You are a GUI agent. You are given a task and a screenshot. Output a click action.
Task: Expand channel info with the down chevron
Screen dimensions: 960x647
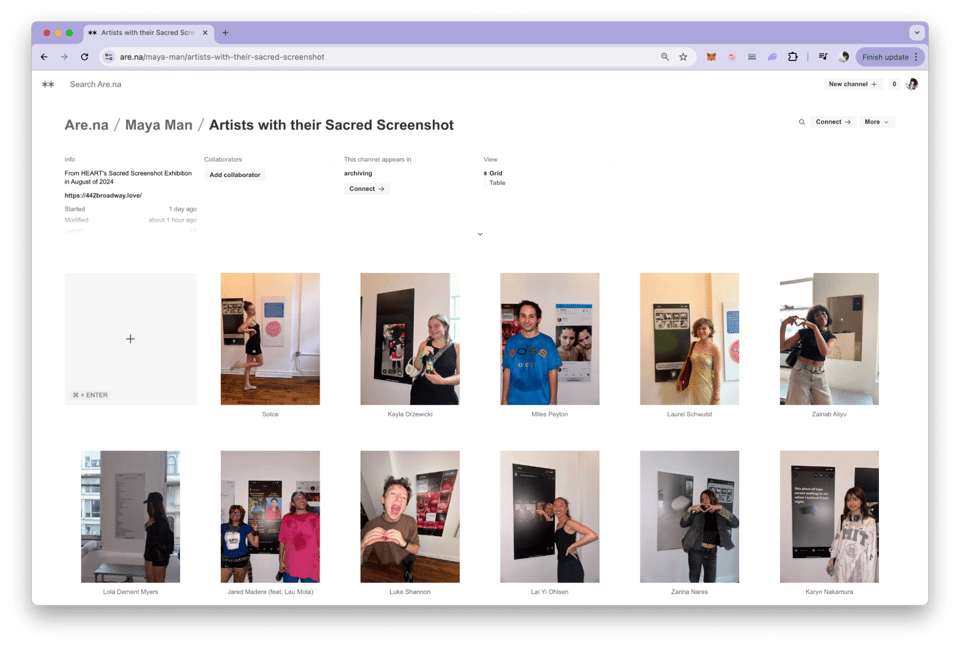[x=480, y=234]
